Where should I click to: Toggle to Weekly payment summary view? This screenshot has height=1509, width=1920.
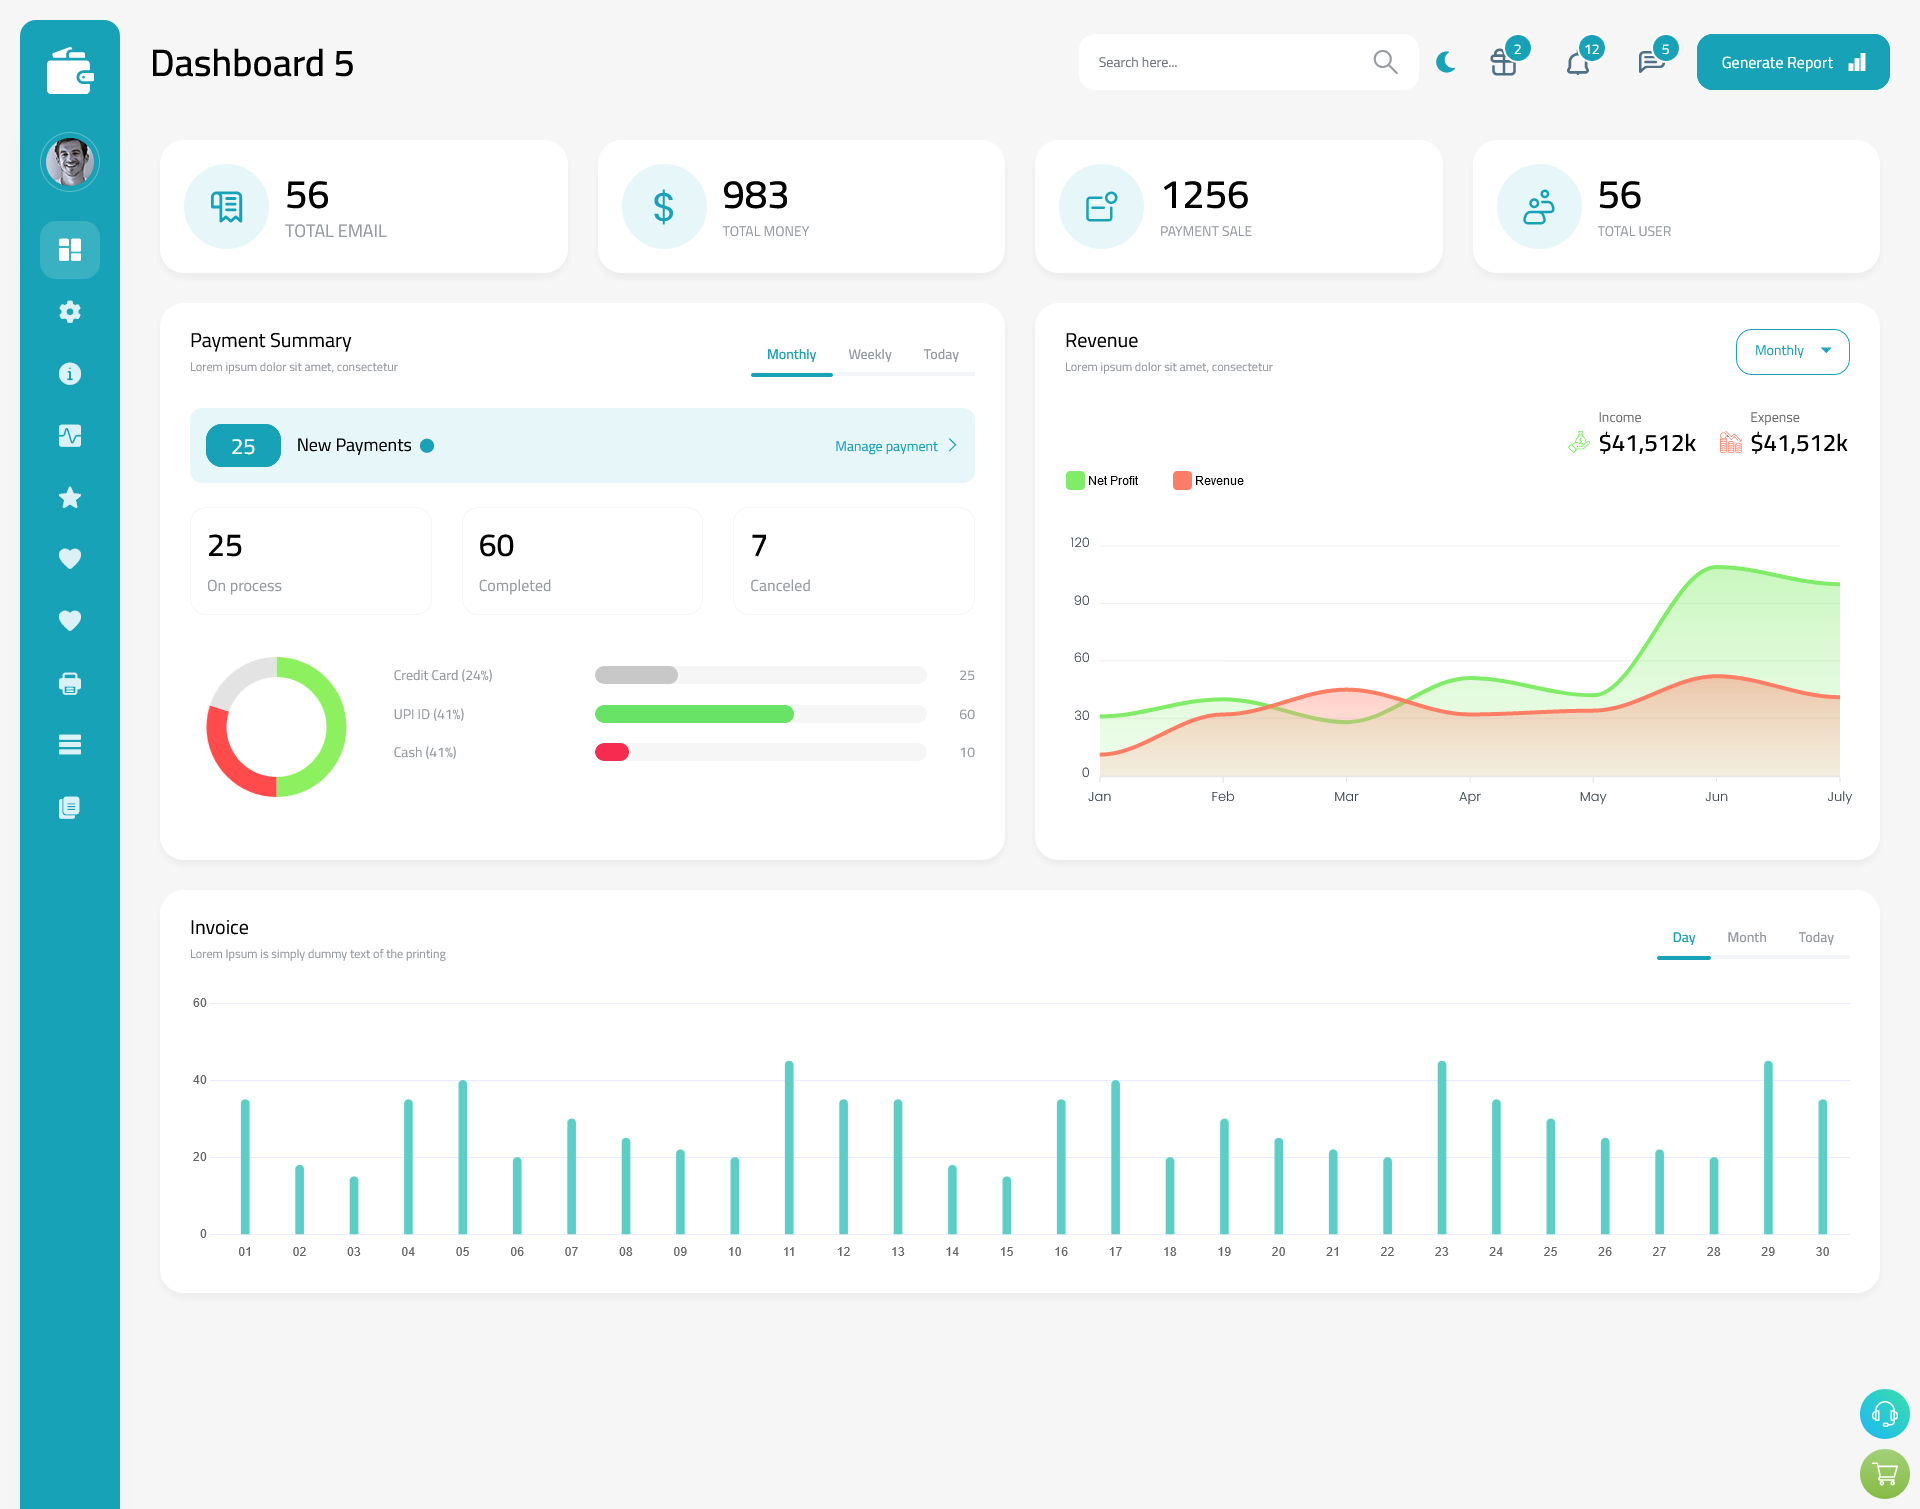868,354
